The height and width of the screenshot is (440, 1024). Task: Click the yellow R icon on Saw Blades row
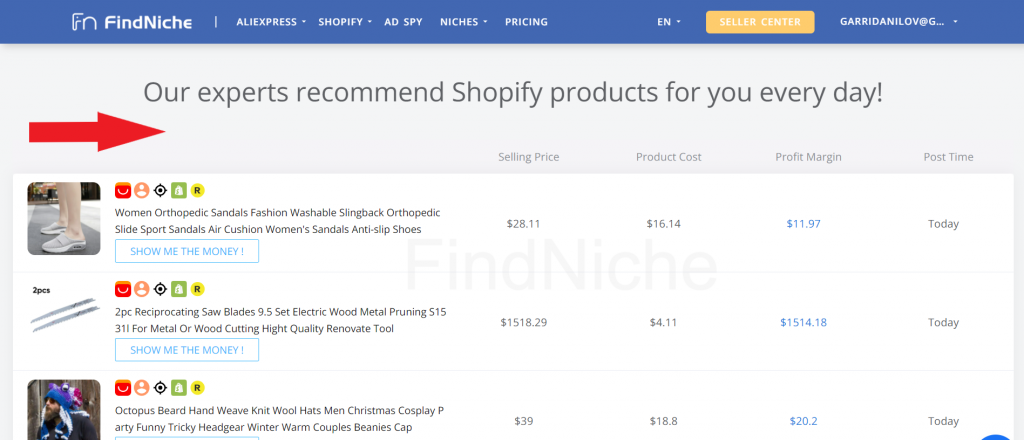click(x=198, y=289)
